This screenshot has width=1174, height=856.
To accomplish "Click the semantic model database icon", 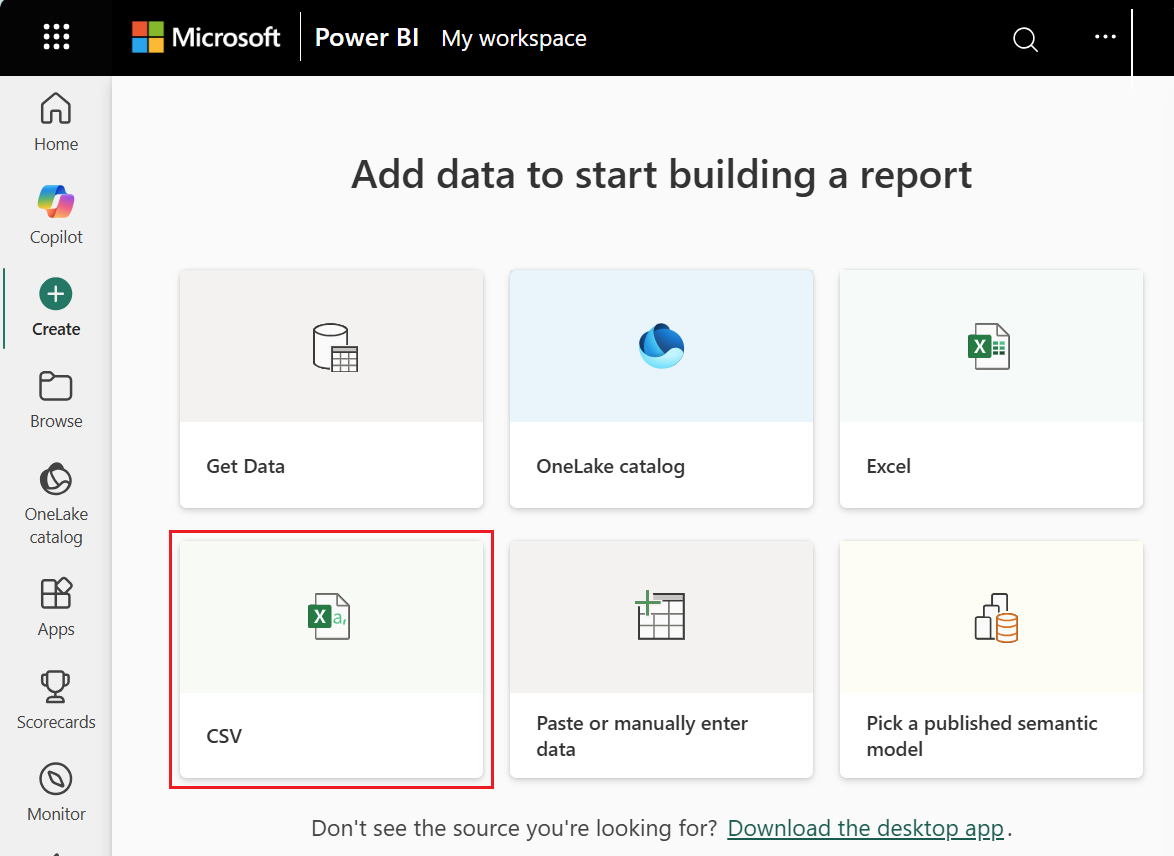I will (x=996, y=618).
